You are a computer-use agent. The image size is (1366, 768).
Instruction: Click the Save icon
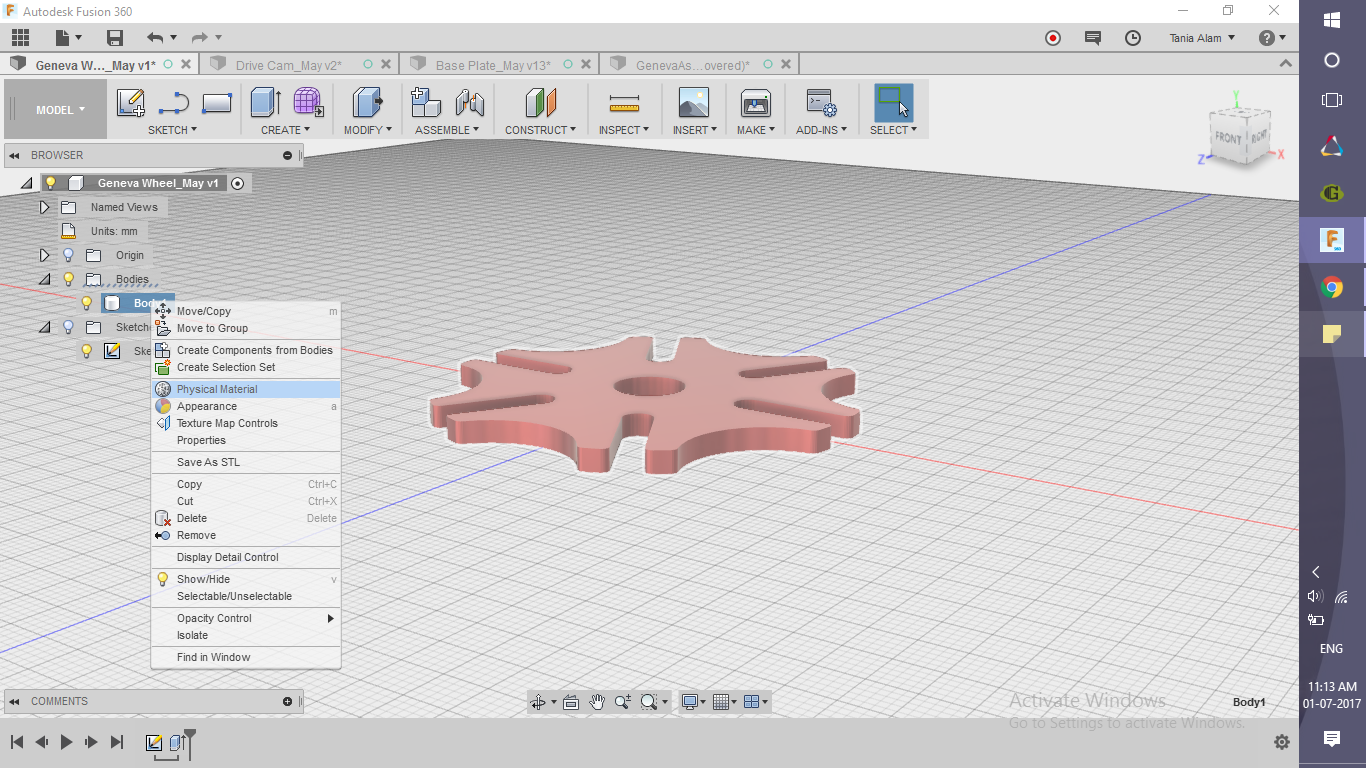point(115,38)
